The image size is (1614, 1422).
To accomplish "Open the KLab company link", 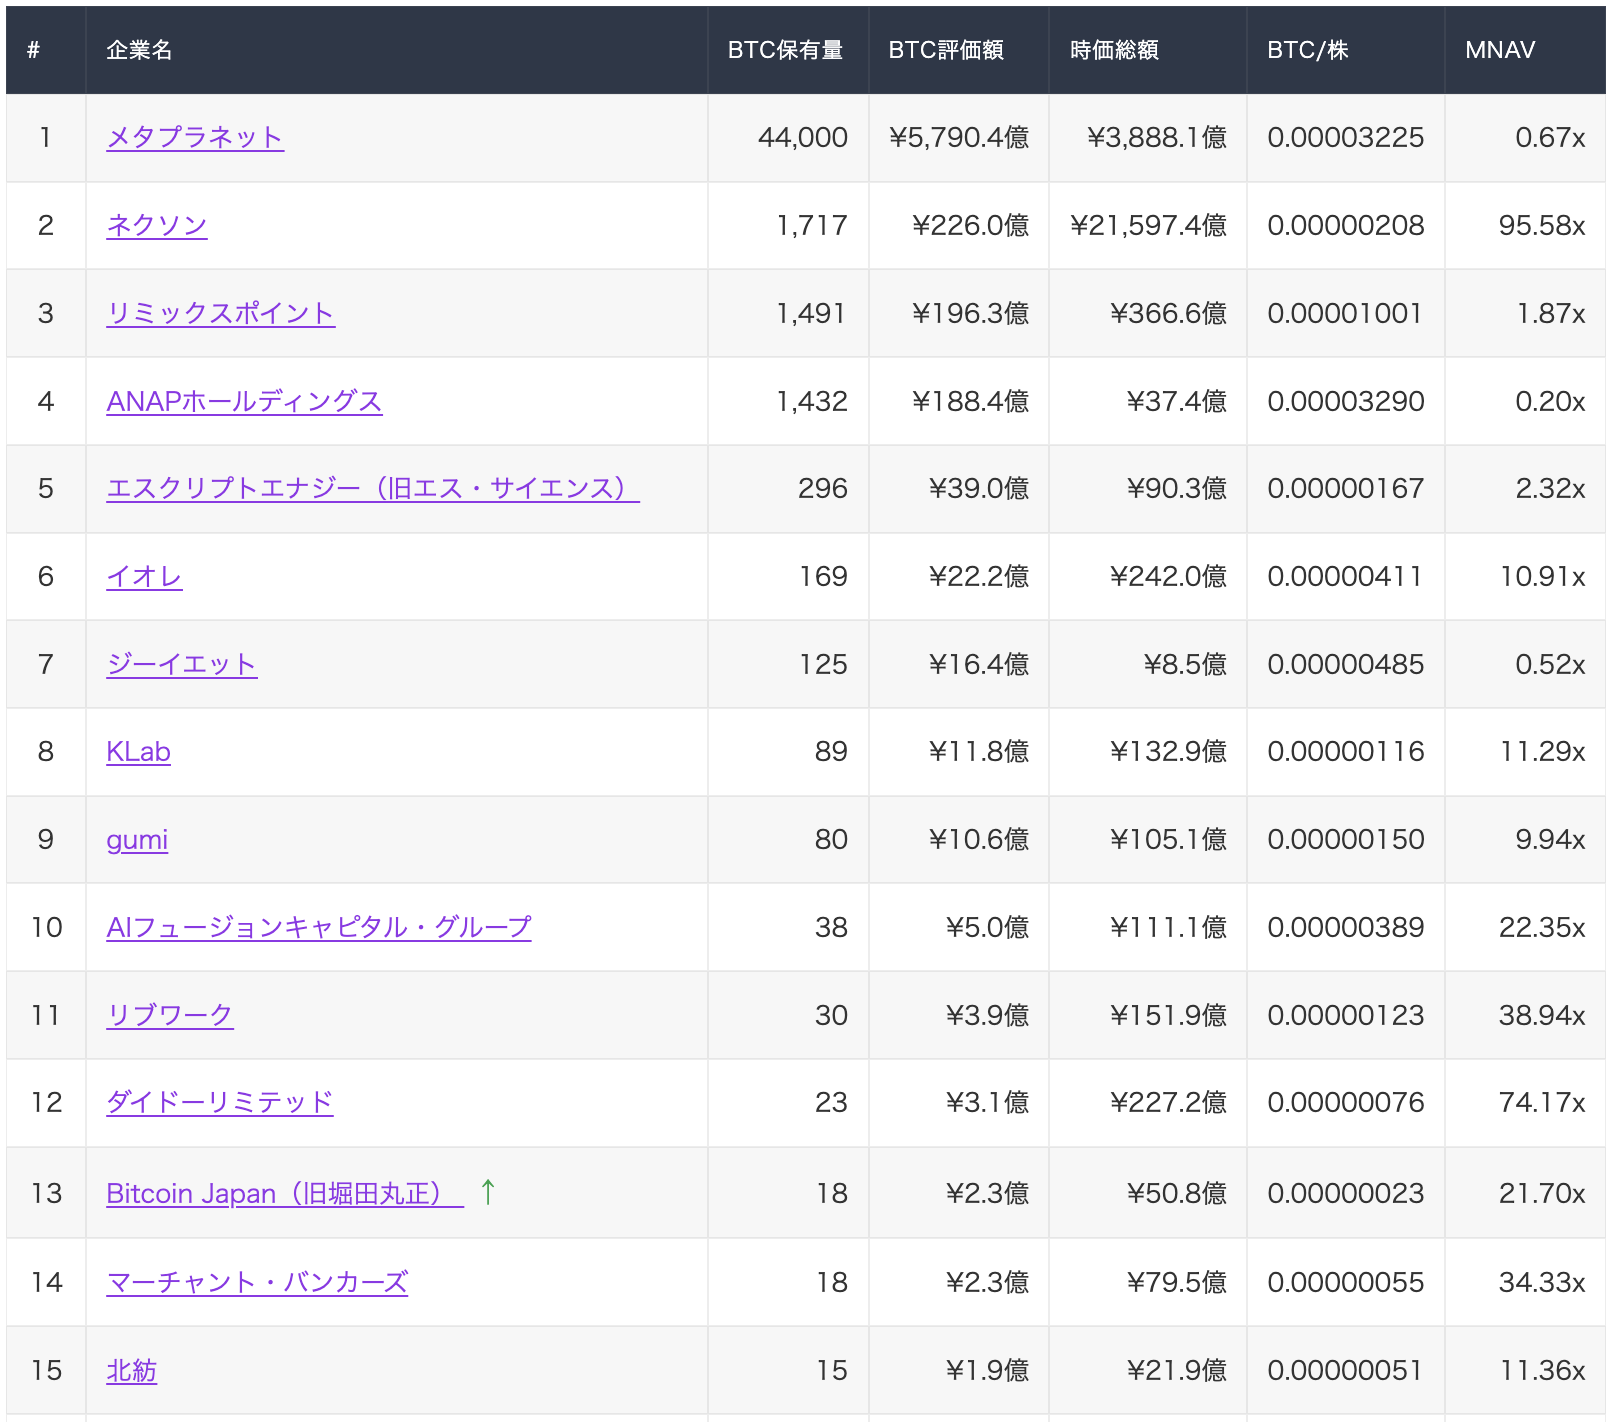I will 138,751.
